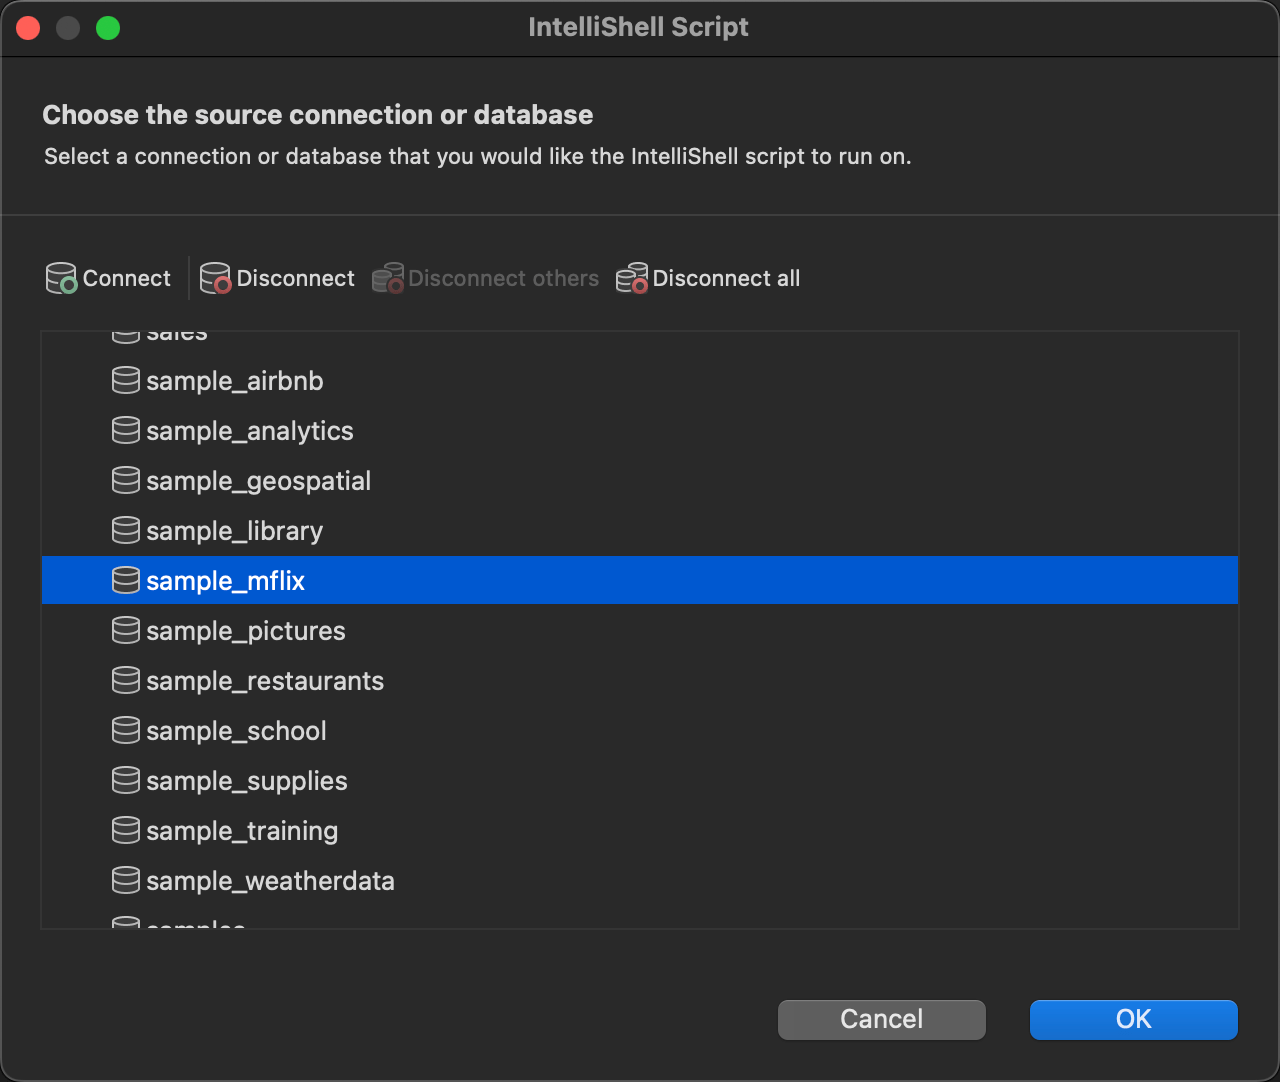The image size is (1280, 1082).
Task: Click the database icon beside sample_mflix
Action: click(x=125, y=580)
